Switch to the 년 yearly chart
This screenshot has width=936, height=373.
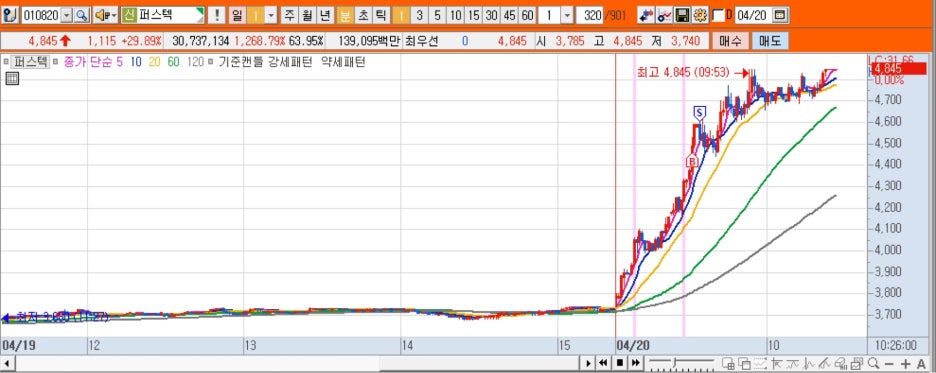coord(325,15)
